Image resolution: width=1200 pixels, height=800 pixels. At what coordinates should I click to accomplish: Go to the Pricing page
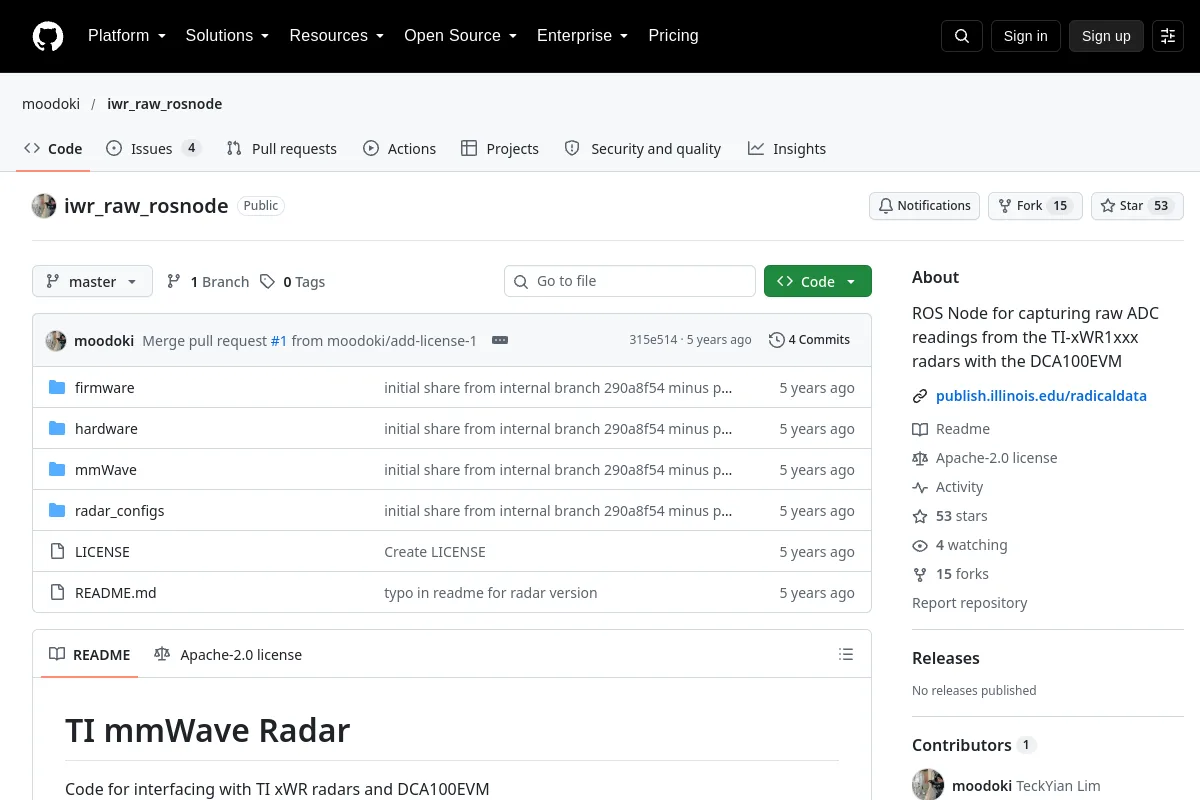[x=673, y=36]
